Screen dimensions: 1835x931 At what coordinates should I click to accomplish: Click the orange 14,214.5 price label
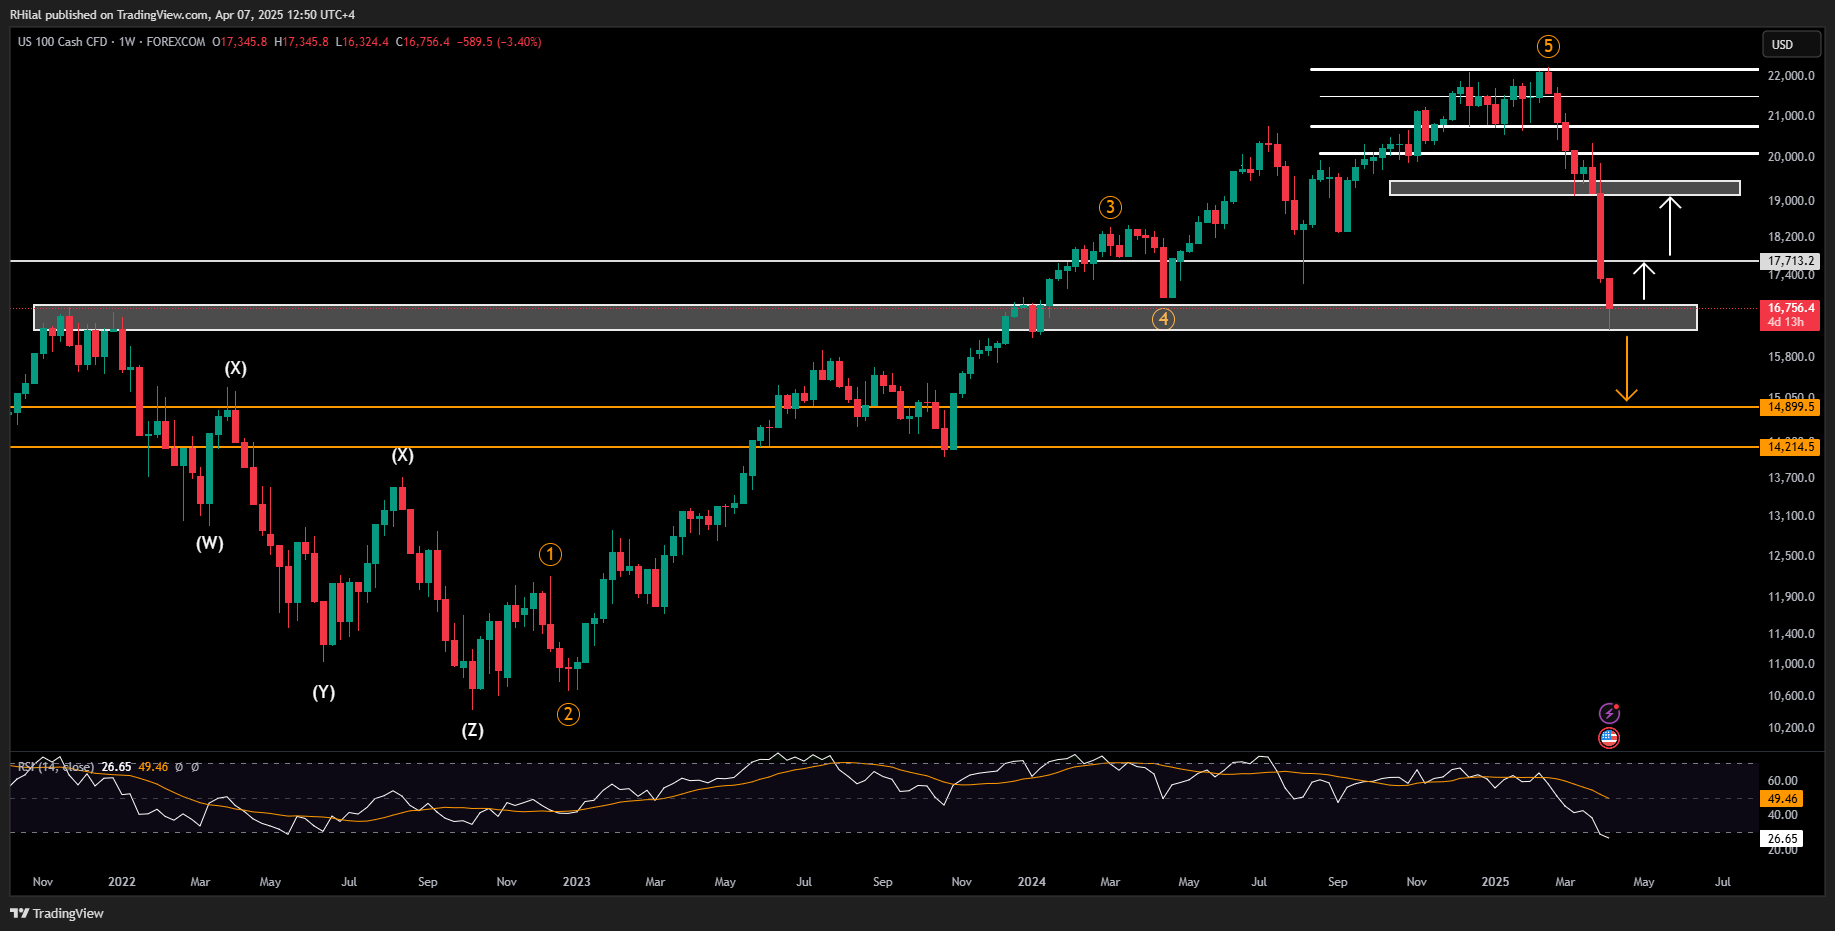pos(1790,447)
